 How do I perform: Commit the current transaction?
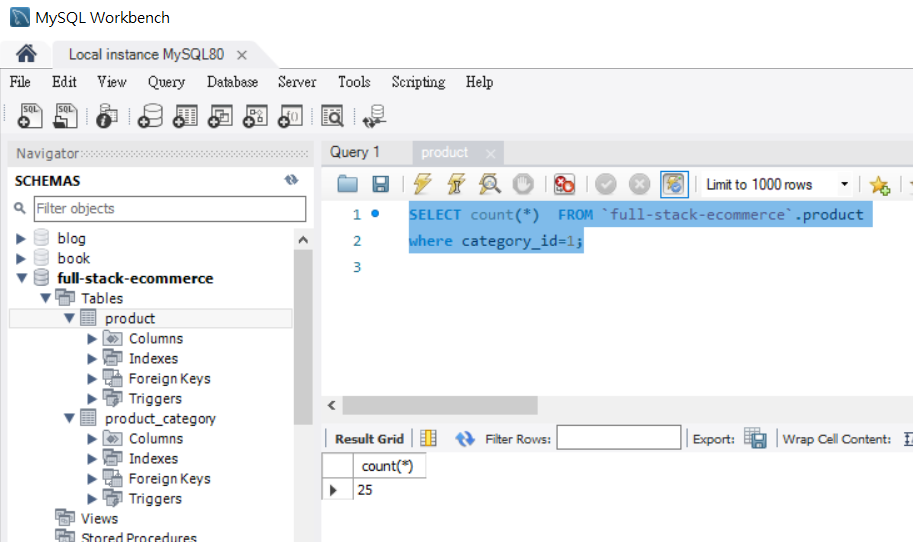click(606, 184)
